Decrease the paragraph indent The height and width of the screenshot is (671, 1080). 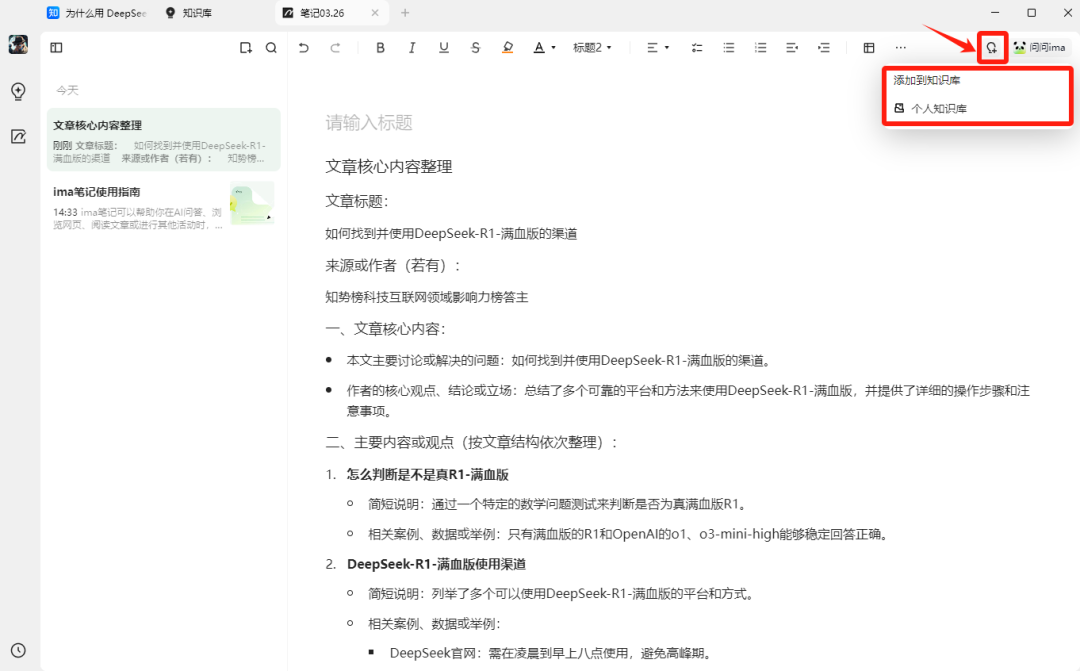click(792, 48)
